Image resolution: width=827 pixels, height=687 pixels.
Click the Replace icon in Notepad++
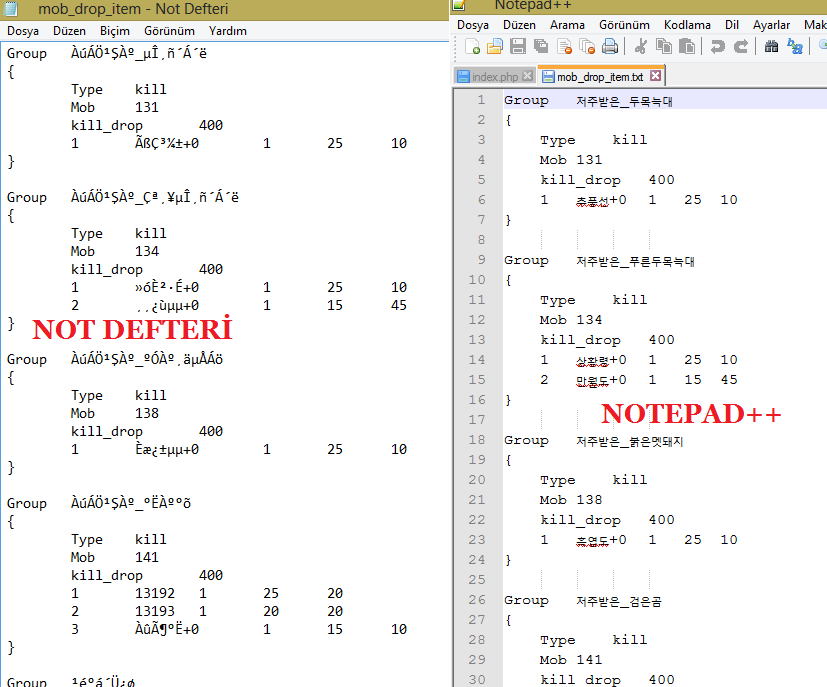point(795,46)
